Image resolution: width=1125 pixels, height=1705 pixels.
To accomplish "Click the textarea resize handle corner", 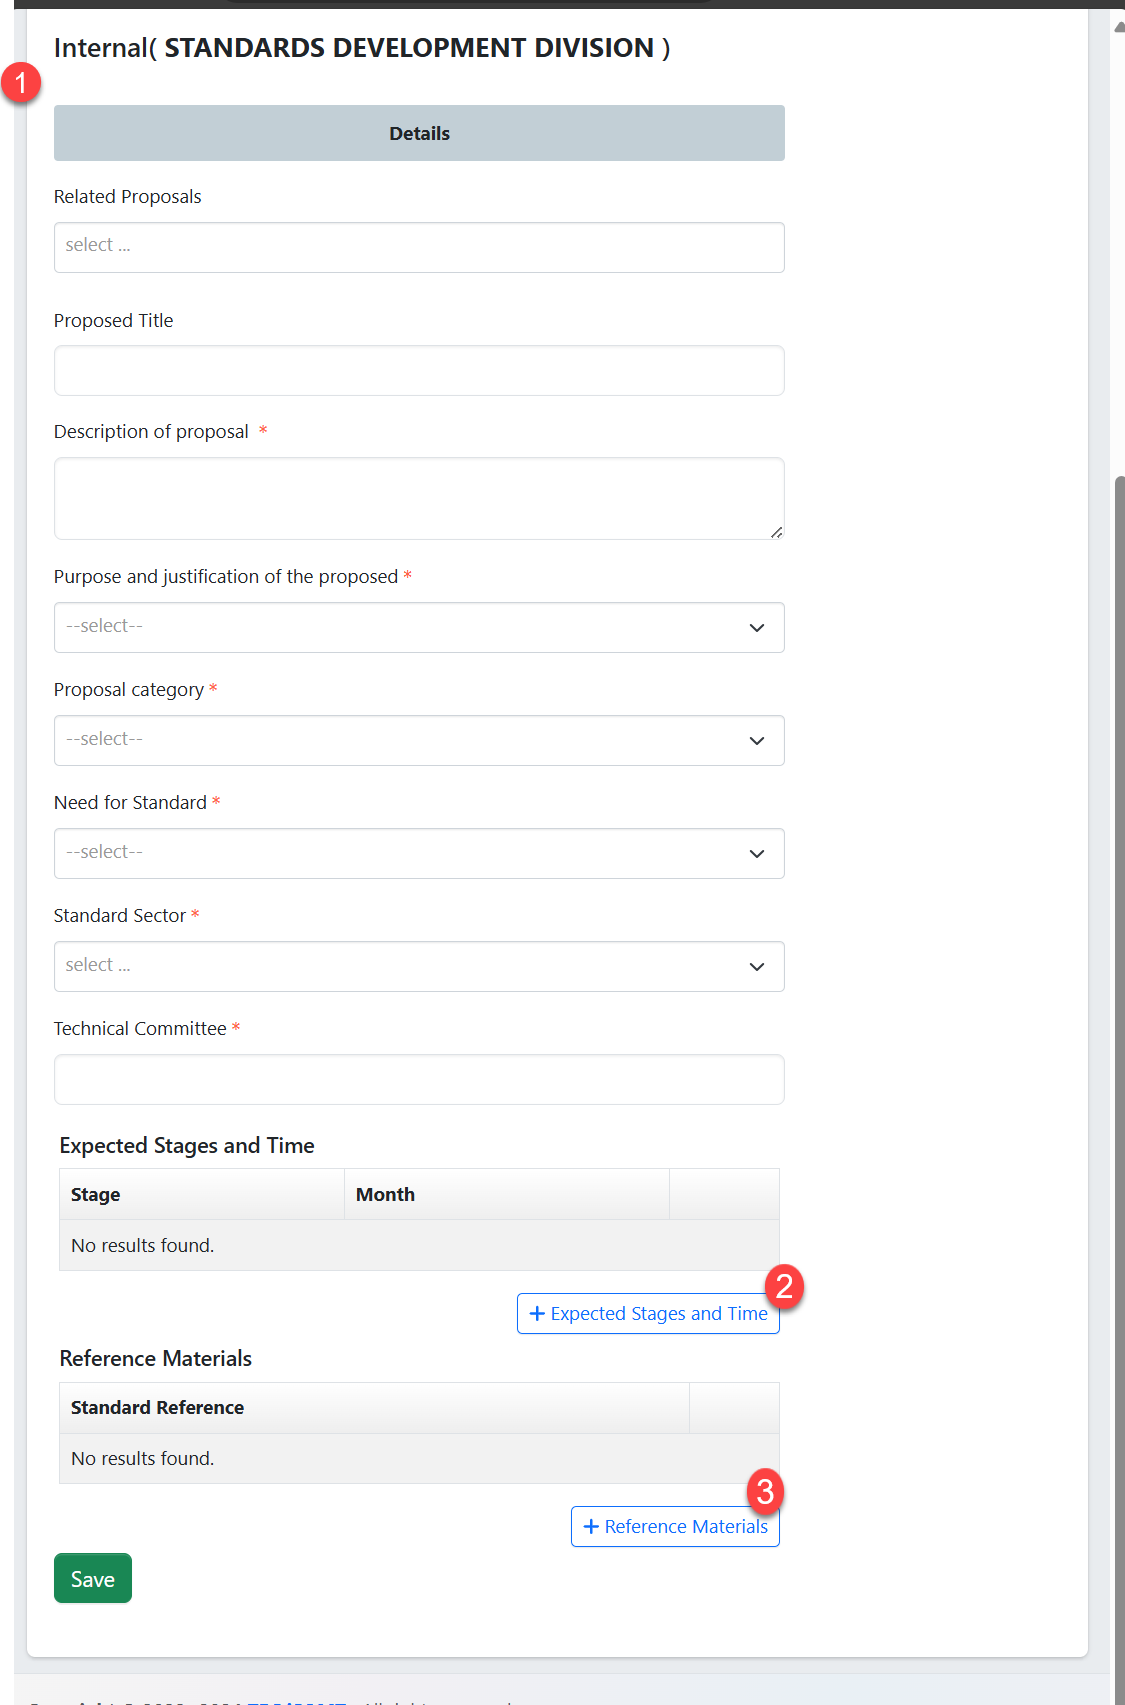I will click(777, 532).
